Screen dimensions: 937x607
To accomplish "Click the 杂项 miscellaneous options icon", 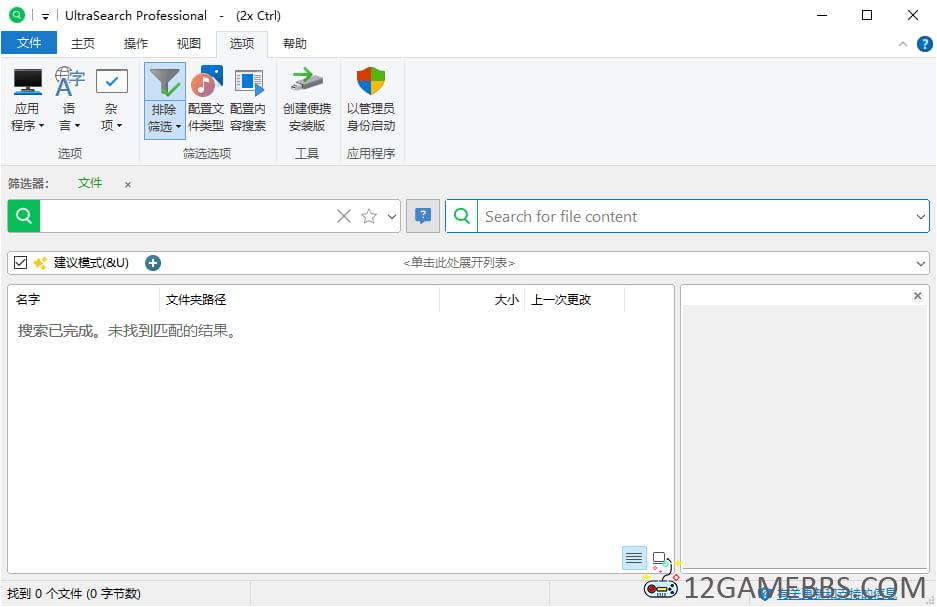I will click(x=111, y=82).
